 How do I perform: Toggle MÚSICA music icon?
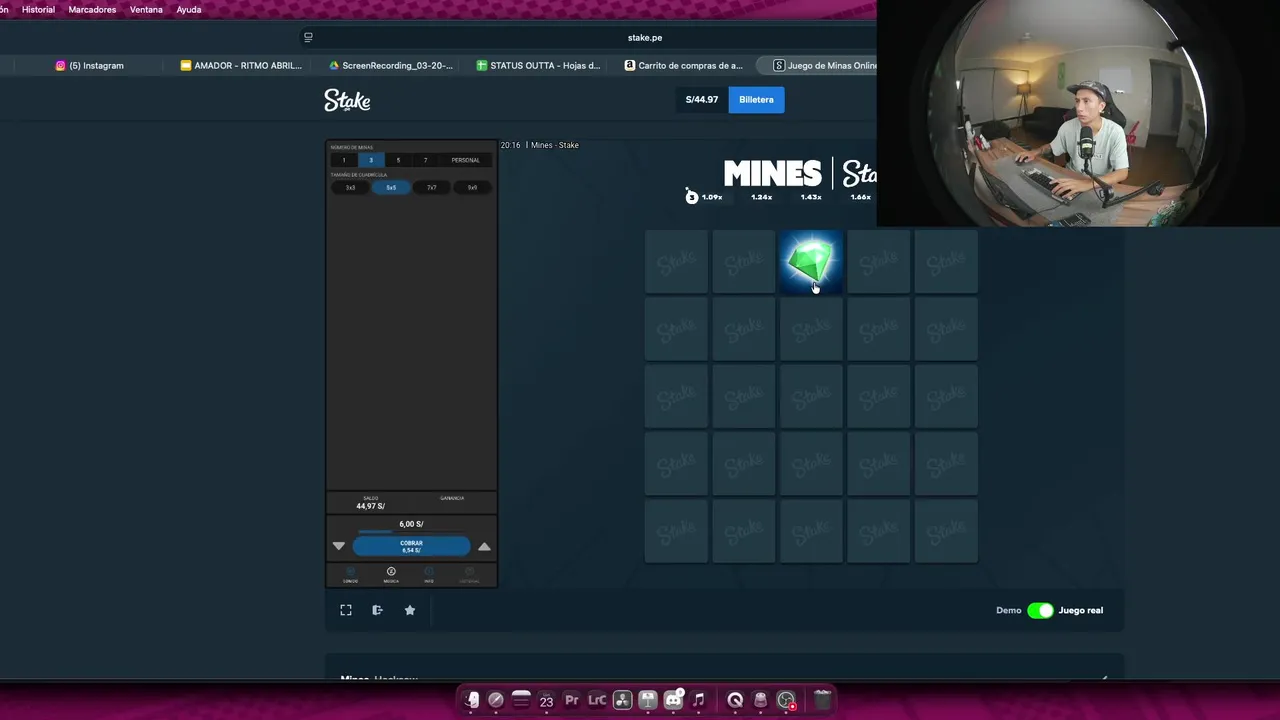(x=391, y=575)
